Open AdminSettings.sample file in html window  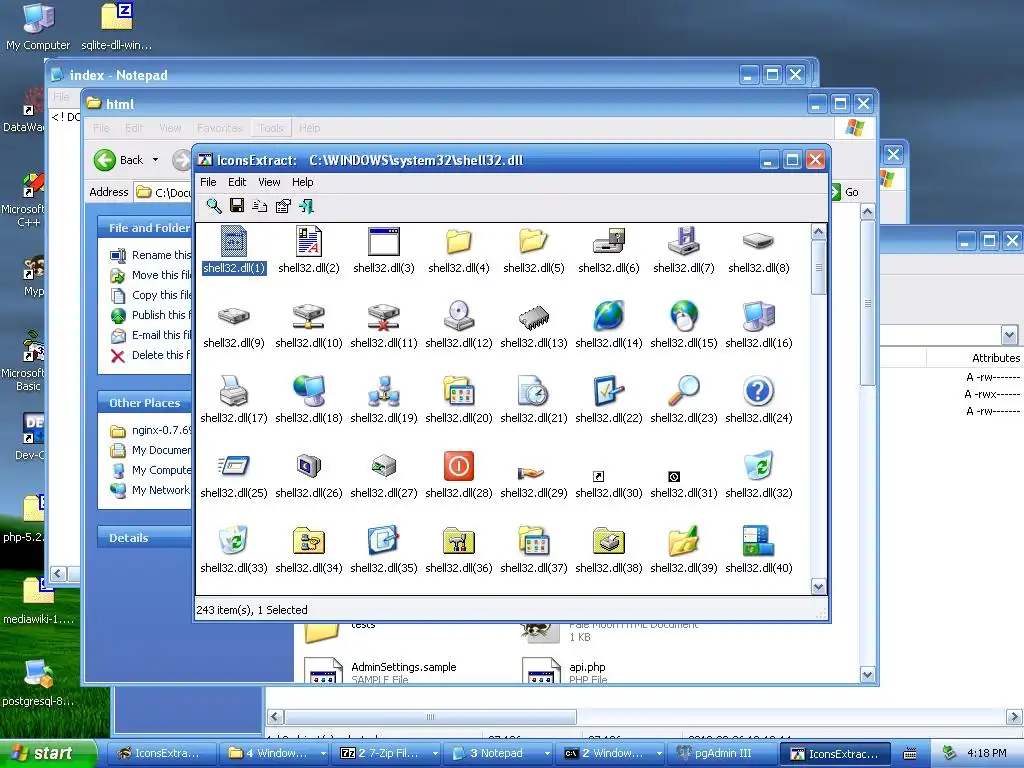382,671
